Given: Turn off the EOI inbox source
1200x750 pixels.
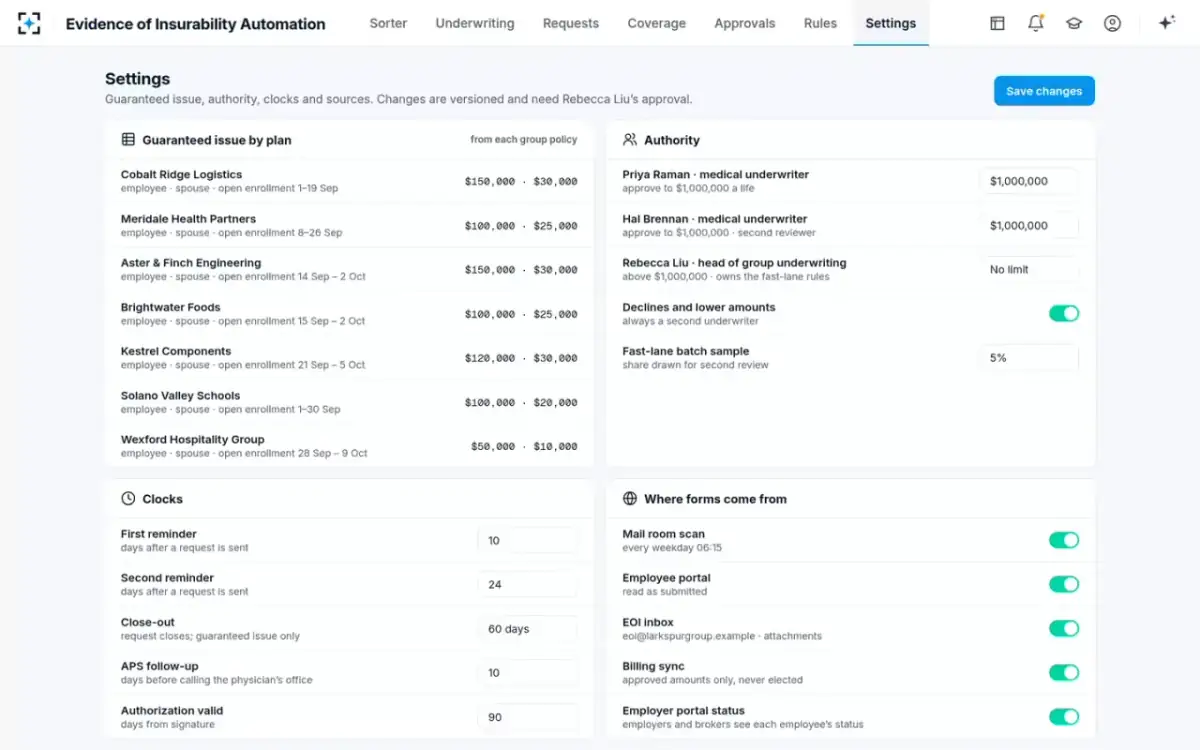Looking at the screenshot, I should click(x=1064, y=628).
